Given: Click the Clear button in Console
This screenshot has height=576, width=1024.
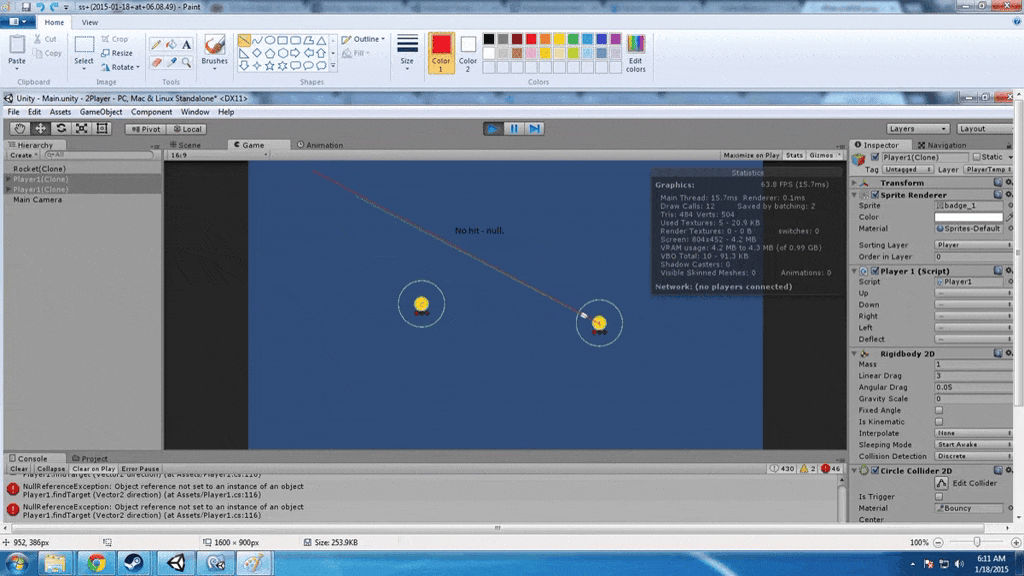Looking at the screenshot, I should [x=19, y=469].
